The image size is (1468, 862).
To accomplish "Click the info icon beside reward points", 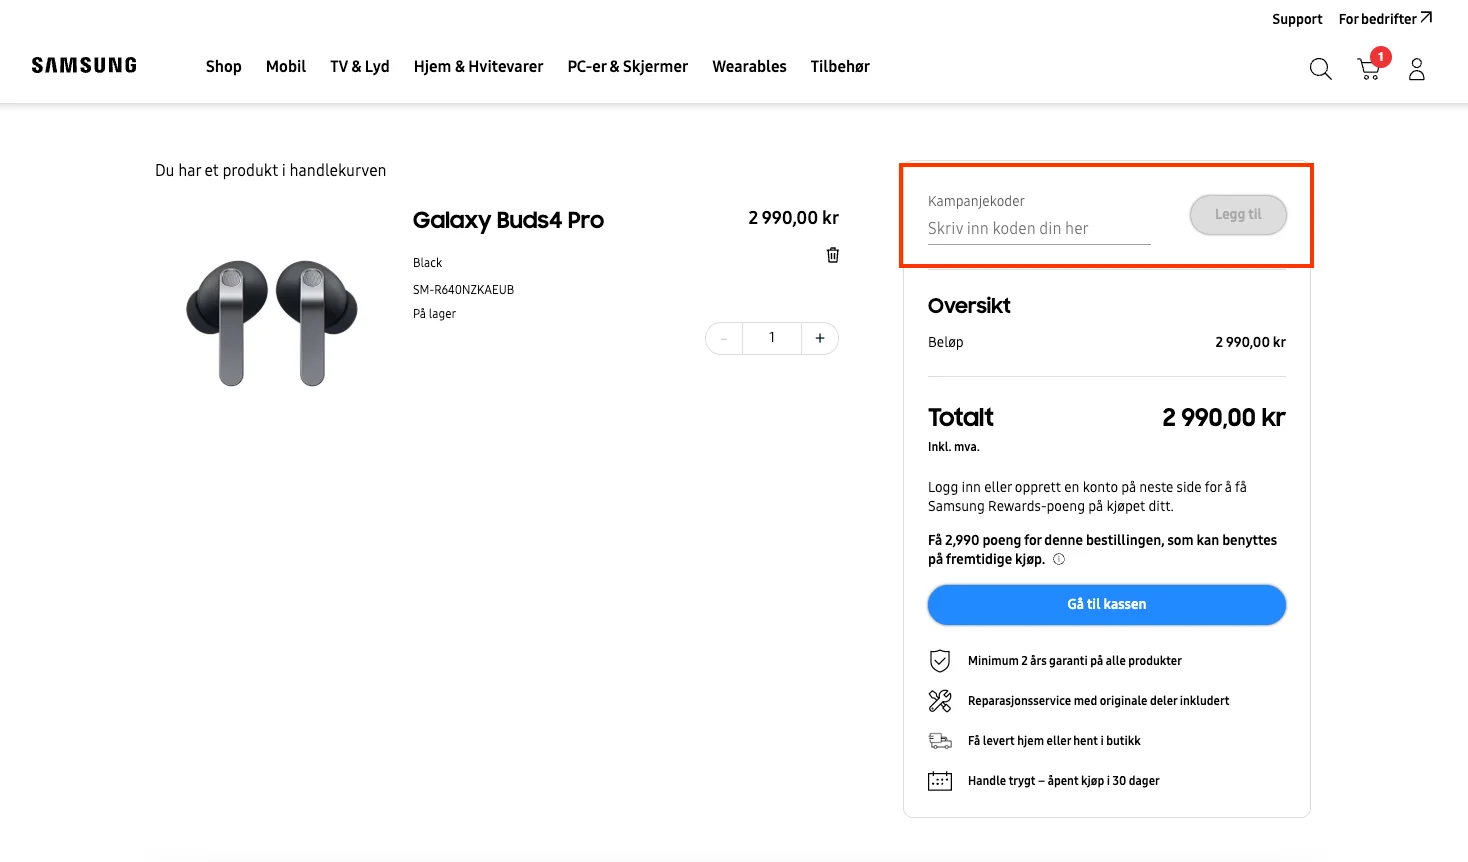I will point(1059,559).
